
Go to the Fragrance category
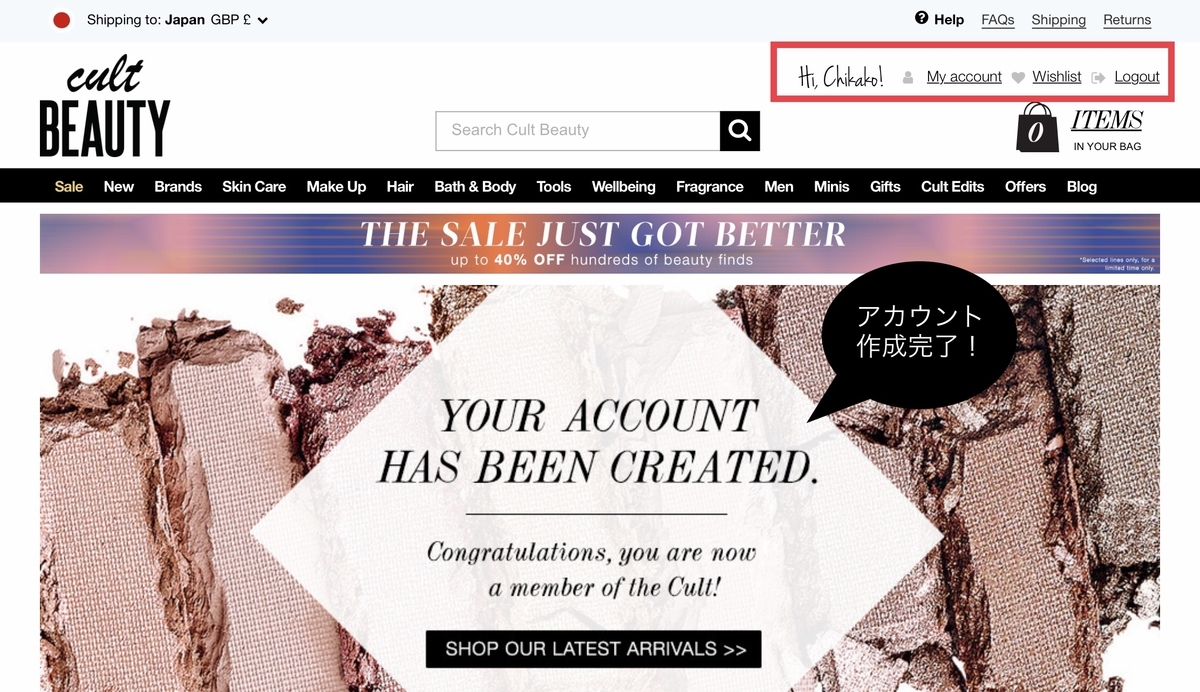click(x=710, y=186)
